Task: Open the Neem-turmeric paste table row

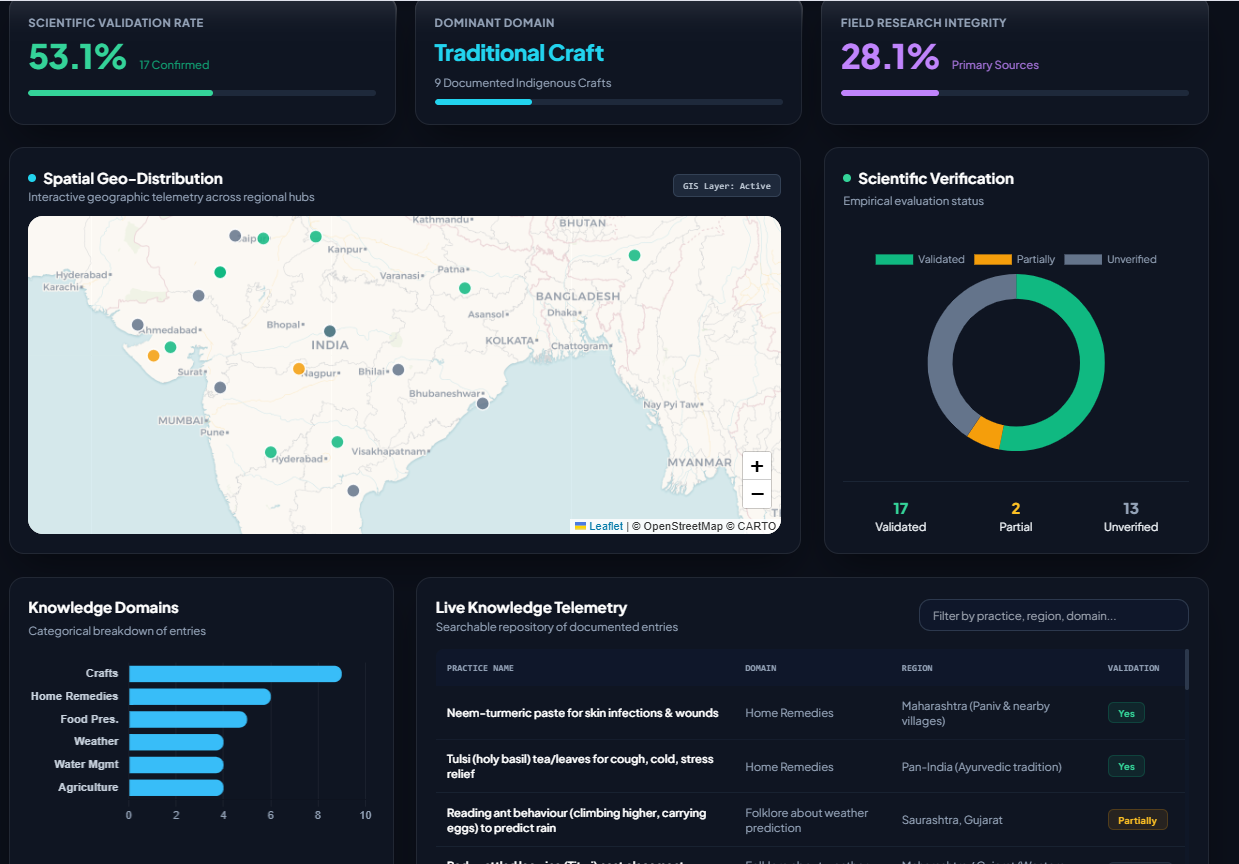Action: click(811, 713)
